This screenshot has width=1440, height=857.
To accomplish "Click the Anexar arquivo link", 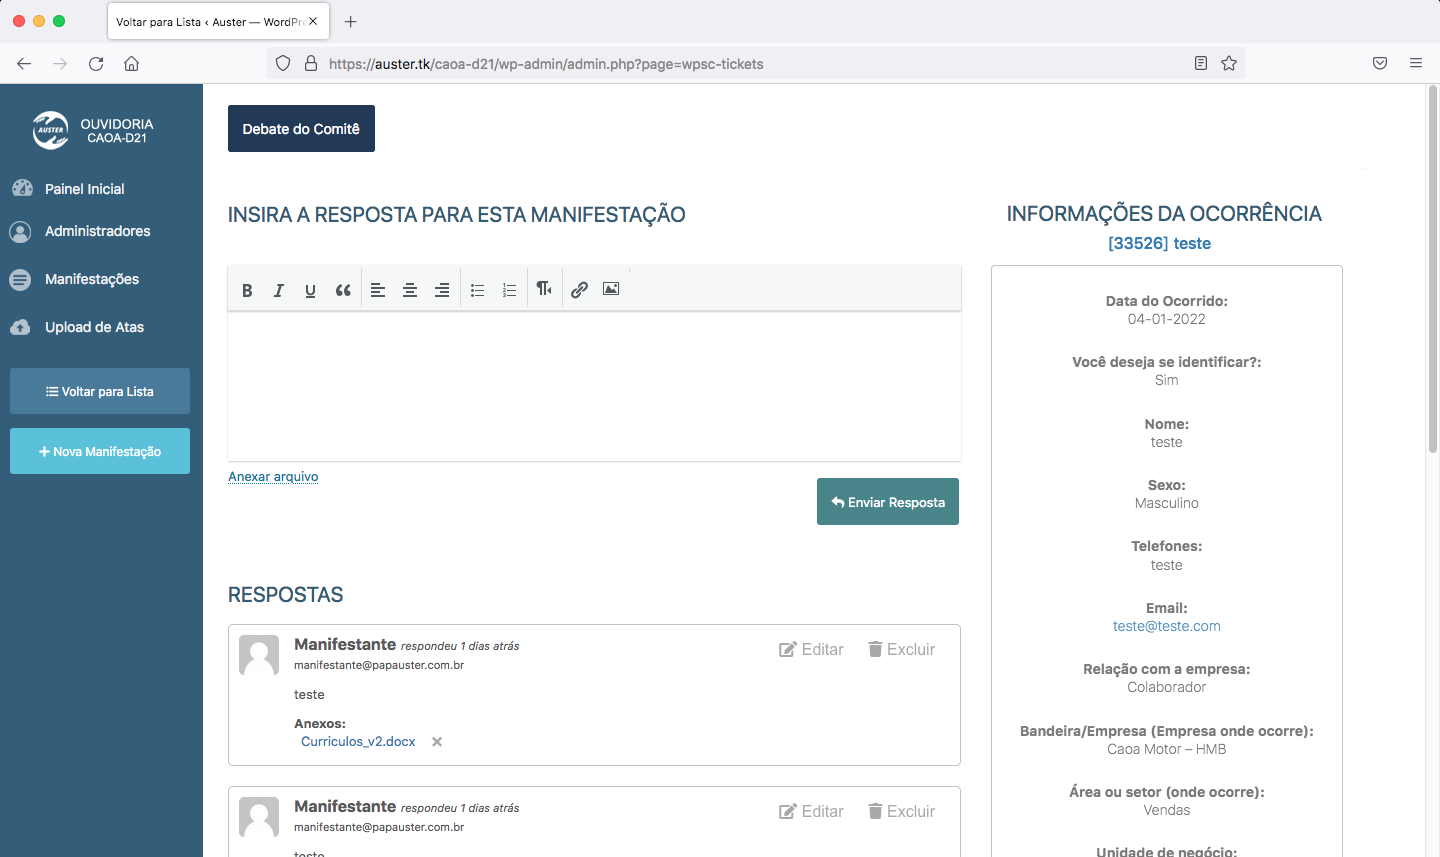I will (x=273, y=476).
